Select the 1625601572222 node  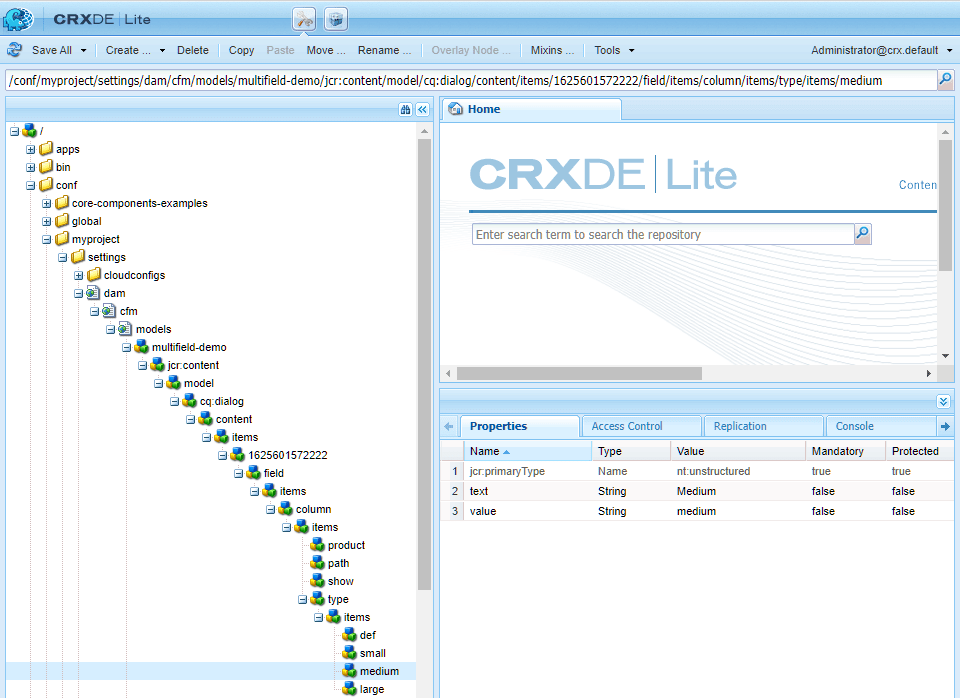(287, 455)
